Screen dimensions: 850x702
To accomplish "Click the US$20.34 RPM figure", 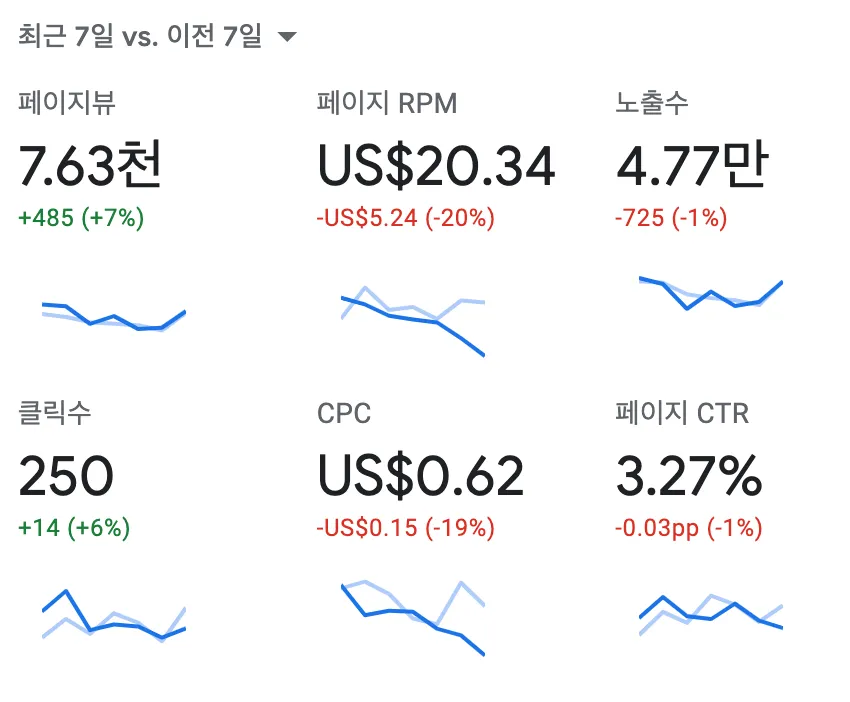I will pyautogui.click(x=434, y=166).
